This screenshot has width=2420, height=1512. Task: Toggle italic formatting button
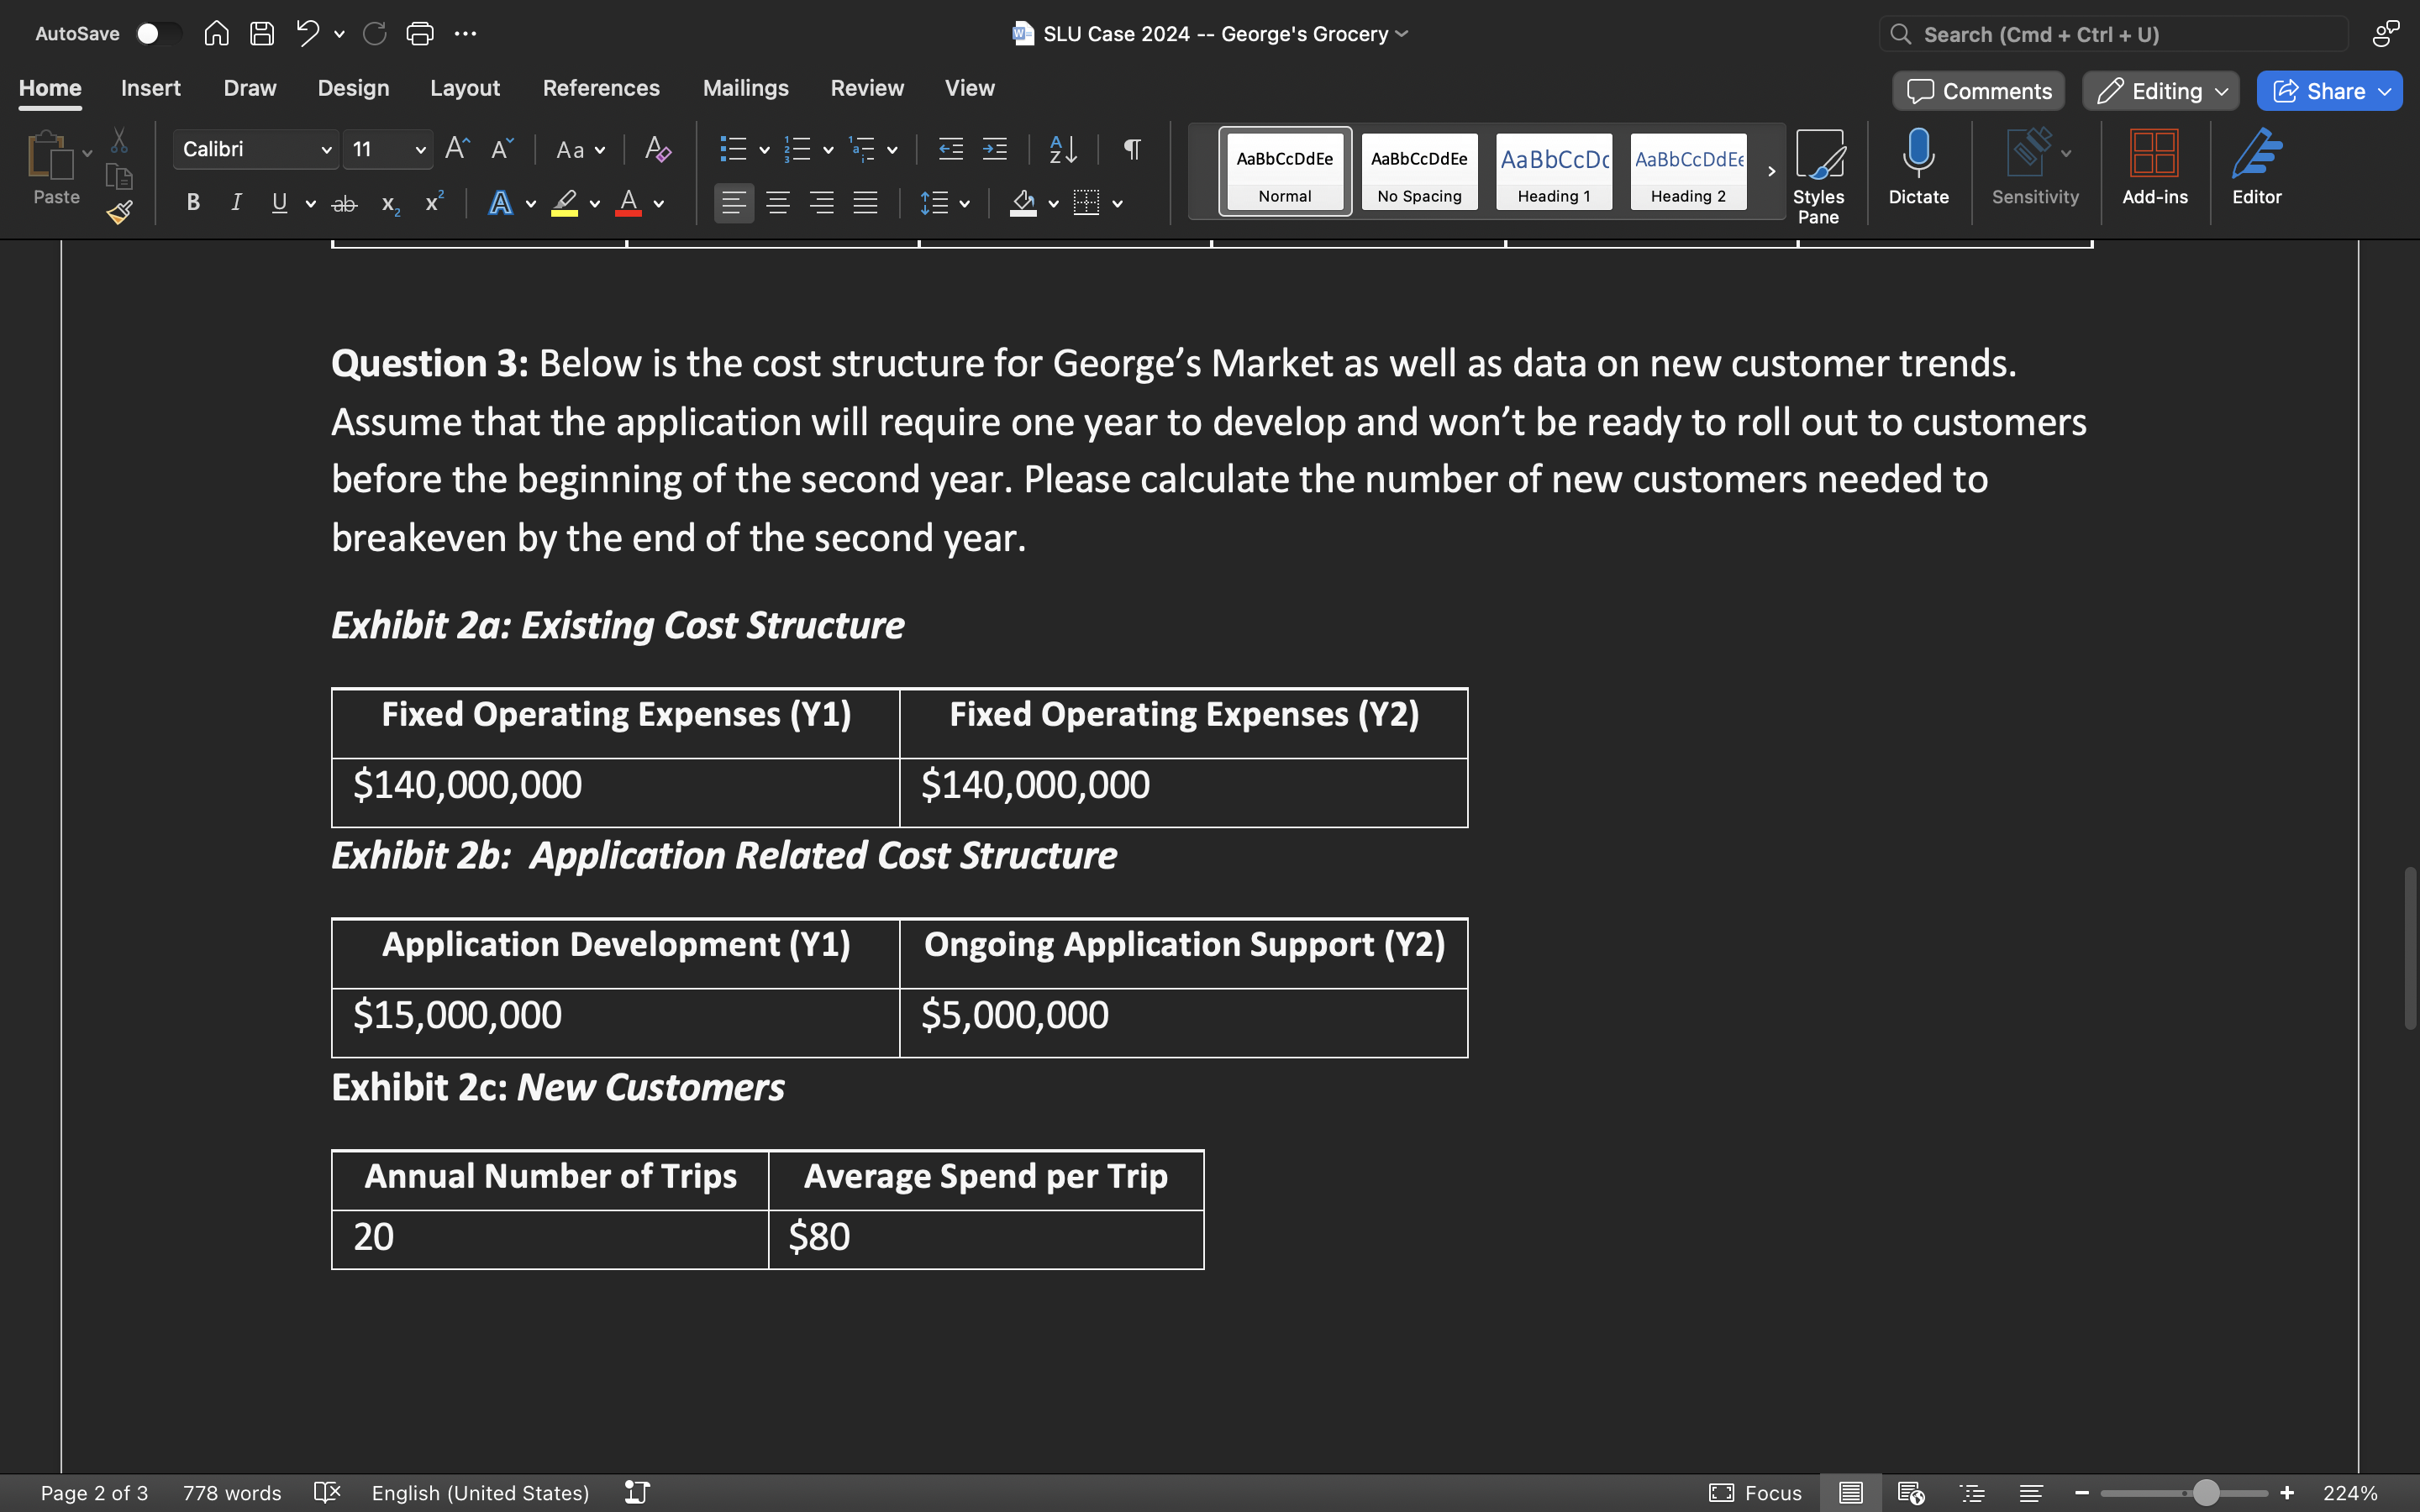[x=236, y=203]
